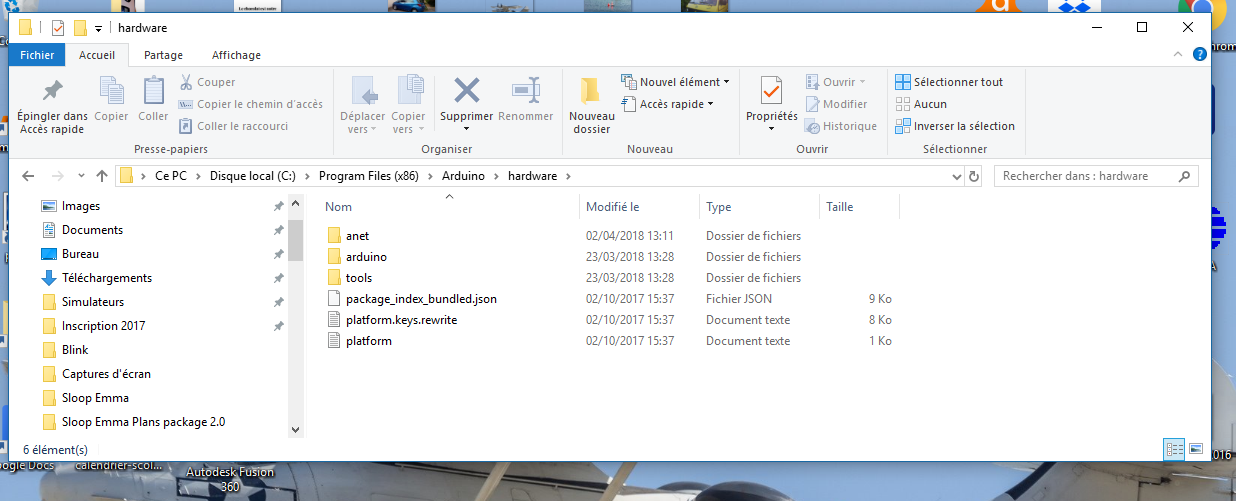Click Inverser la sélection
Screen dimensions: 1236x501
tap(955, 126)
